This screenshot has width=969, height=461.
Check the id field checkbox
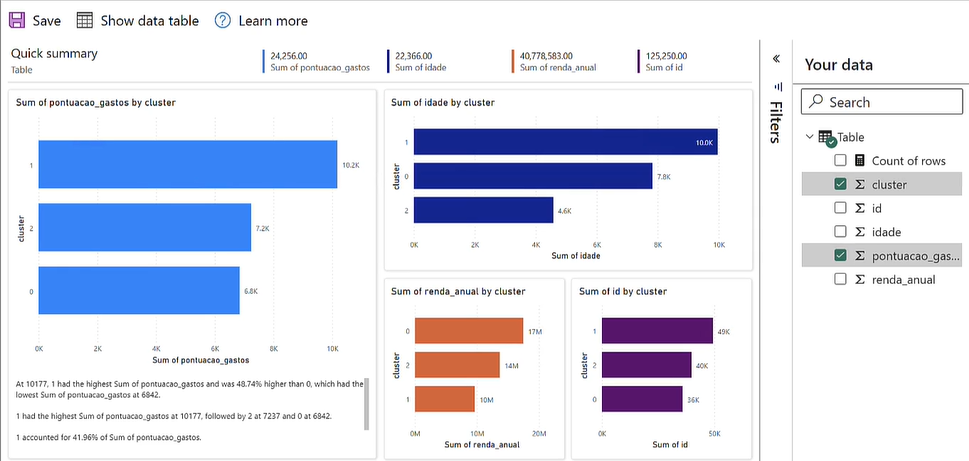point(840,208)
